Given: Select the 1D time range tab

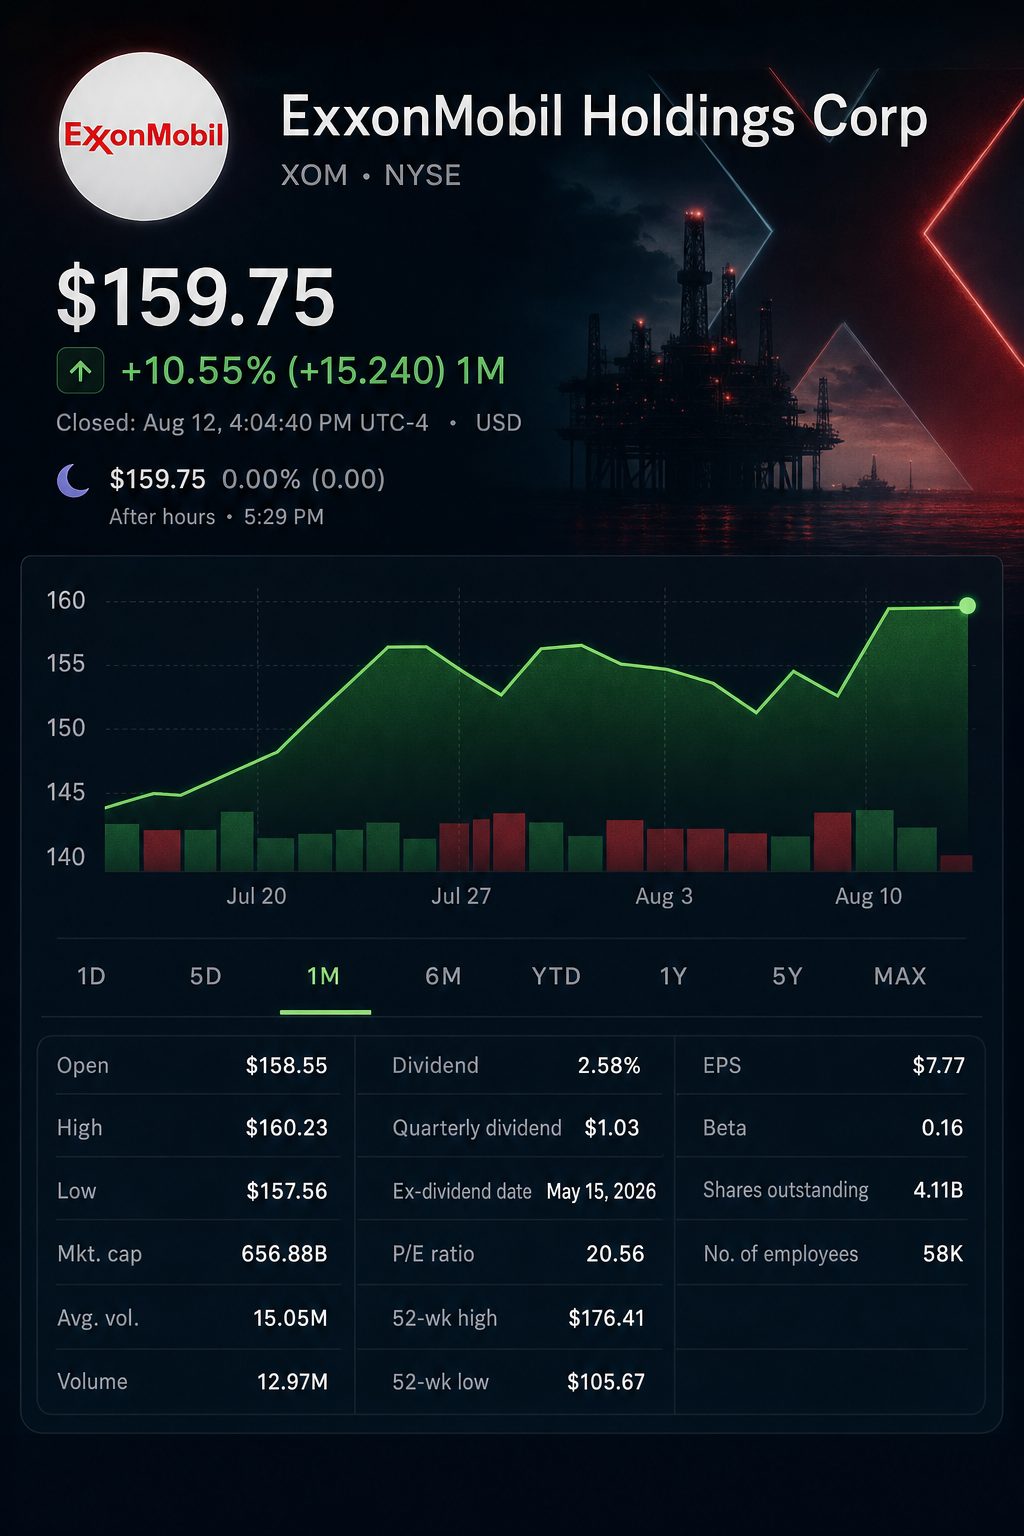Looking at the screenshot, I should click(91, 976).
